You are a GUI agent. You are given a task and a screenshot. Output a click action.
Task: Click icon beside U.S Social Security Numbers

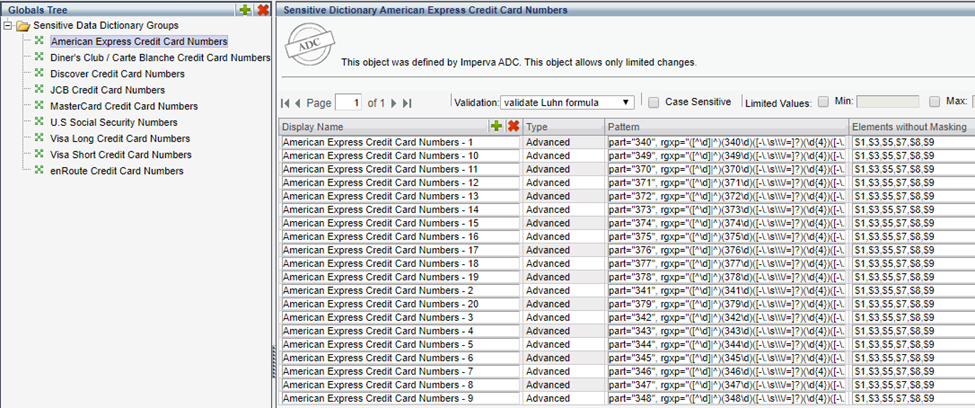click(x=39, y=121)
